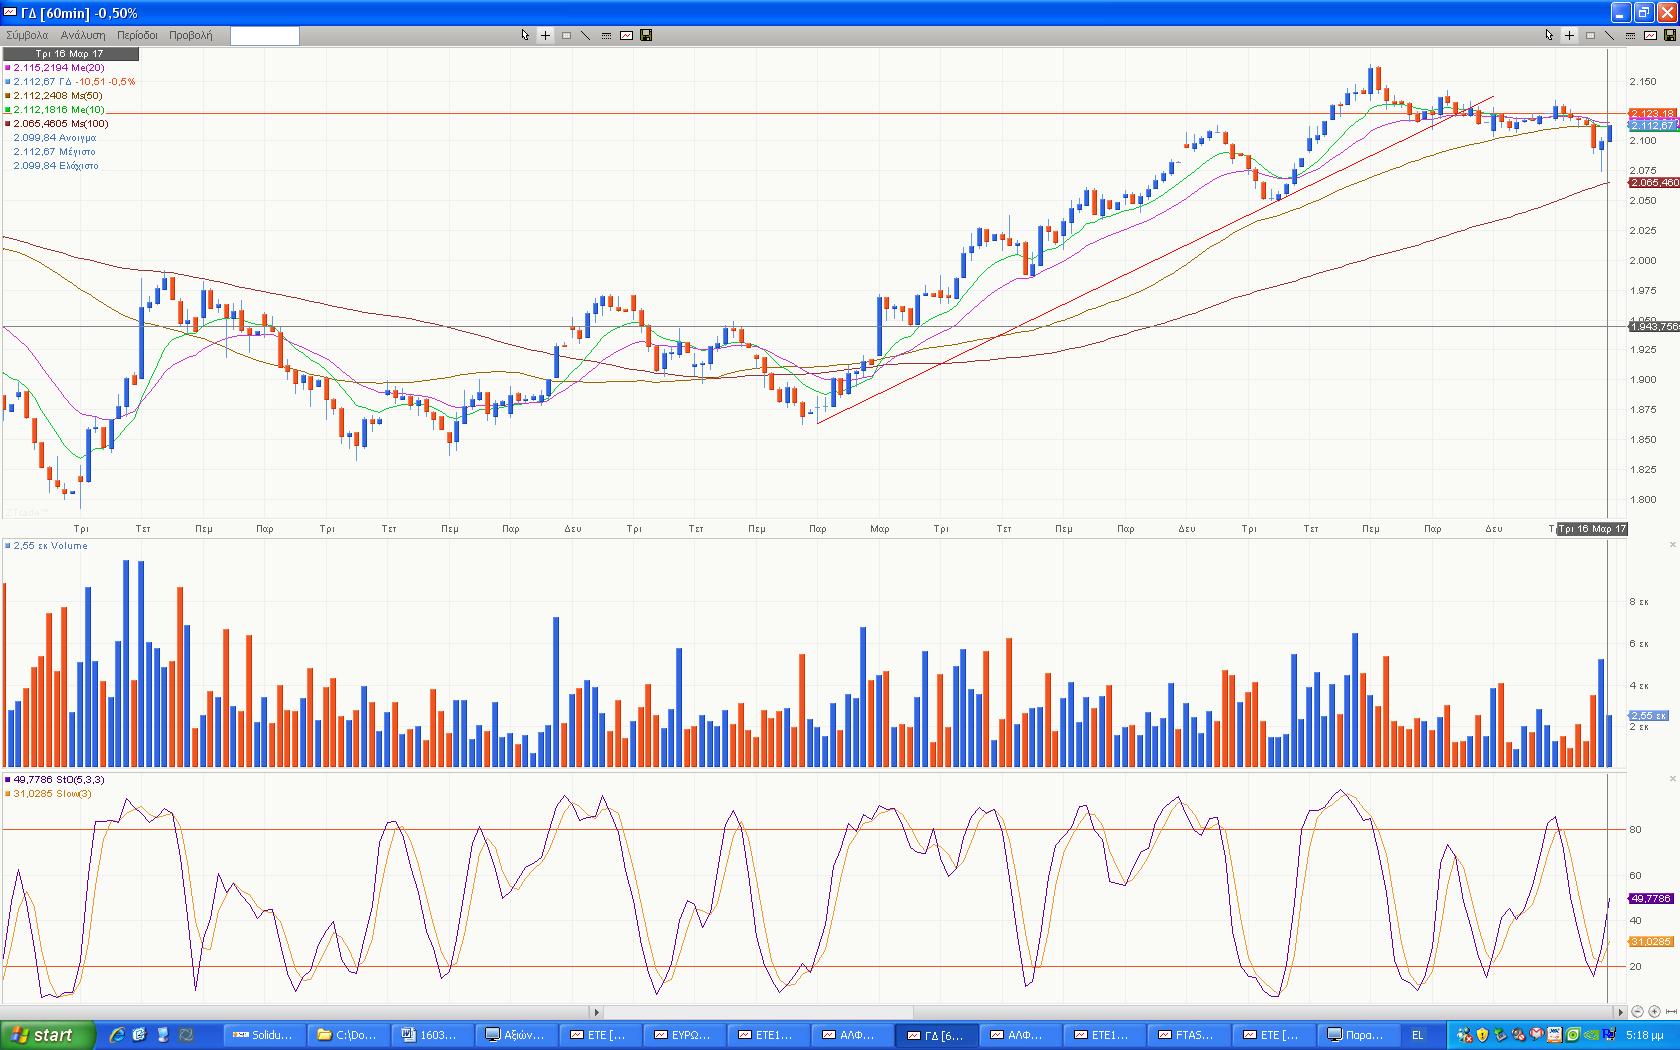Click the 1.943,756 horizontal line price tag
The height and width of the screenshot is (1050, 1680).
(1653, 327)
